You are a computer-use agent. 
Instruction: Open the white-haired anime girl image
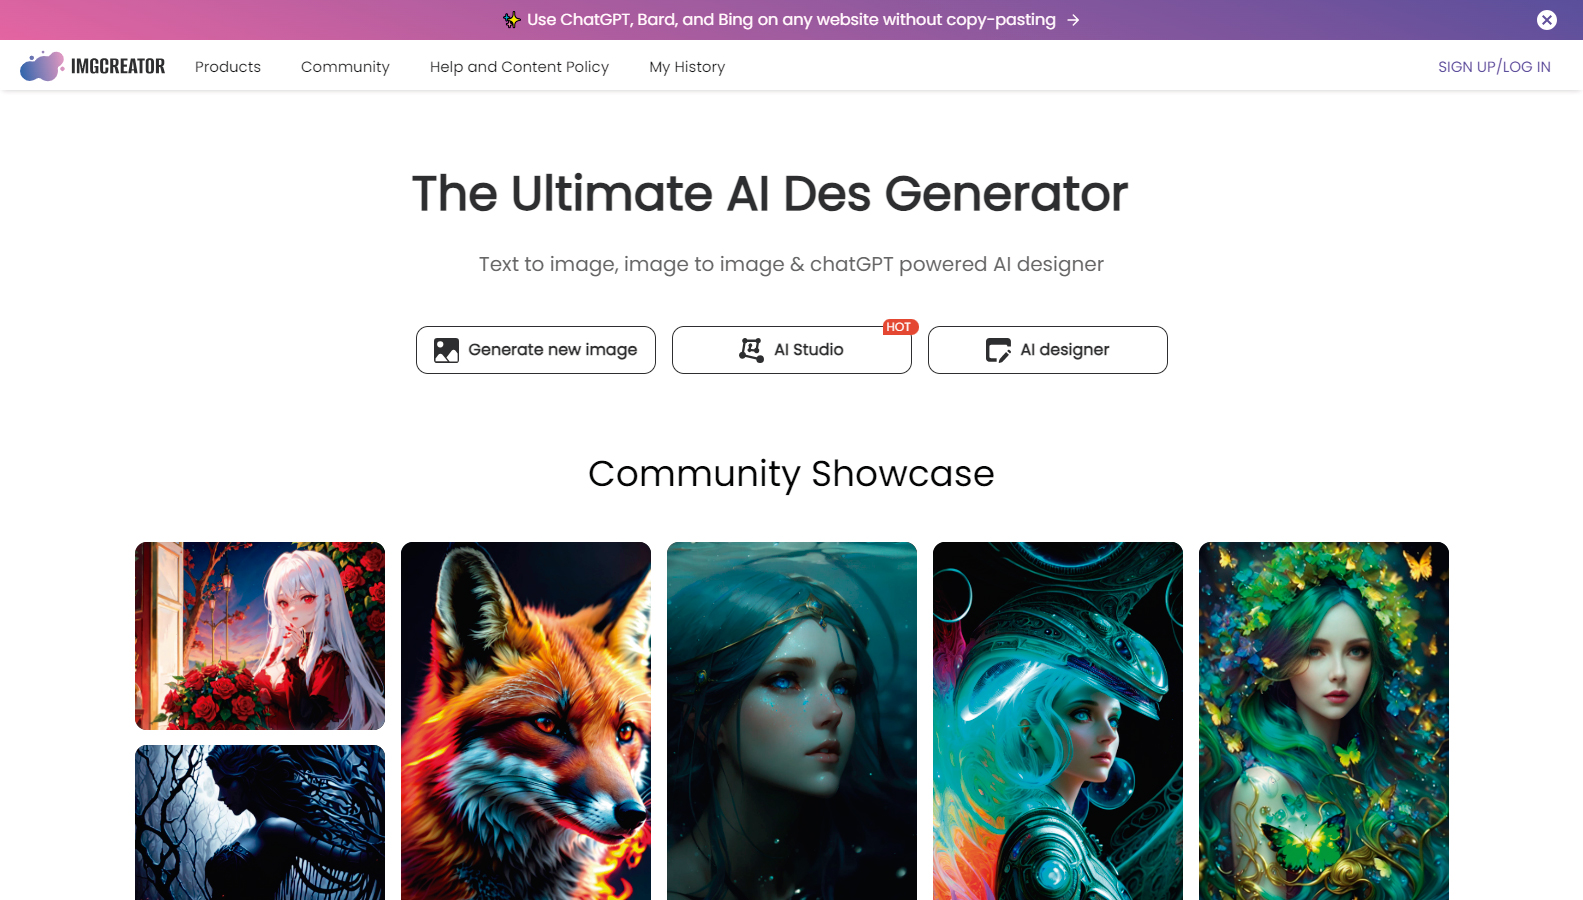(260, 636)
